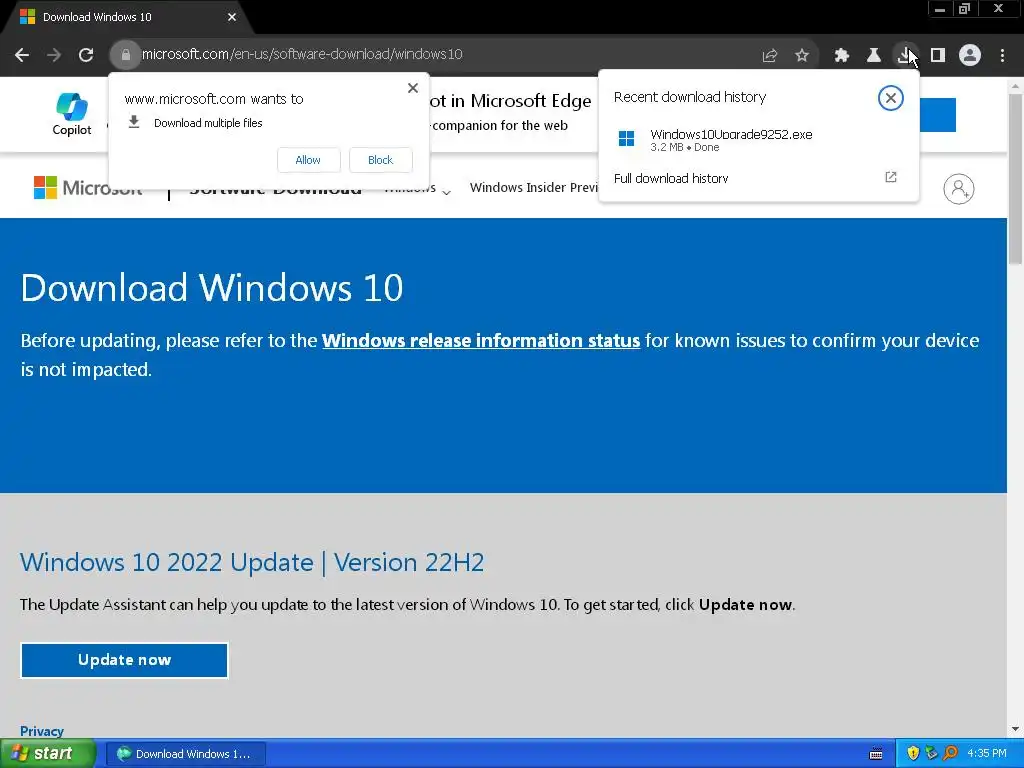This screenshot has width=1024, height=768.
Task: Open Chrome three-dot menu
Action: click(x=1002, y=56)
